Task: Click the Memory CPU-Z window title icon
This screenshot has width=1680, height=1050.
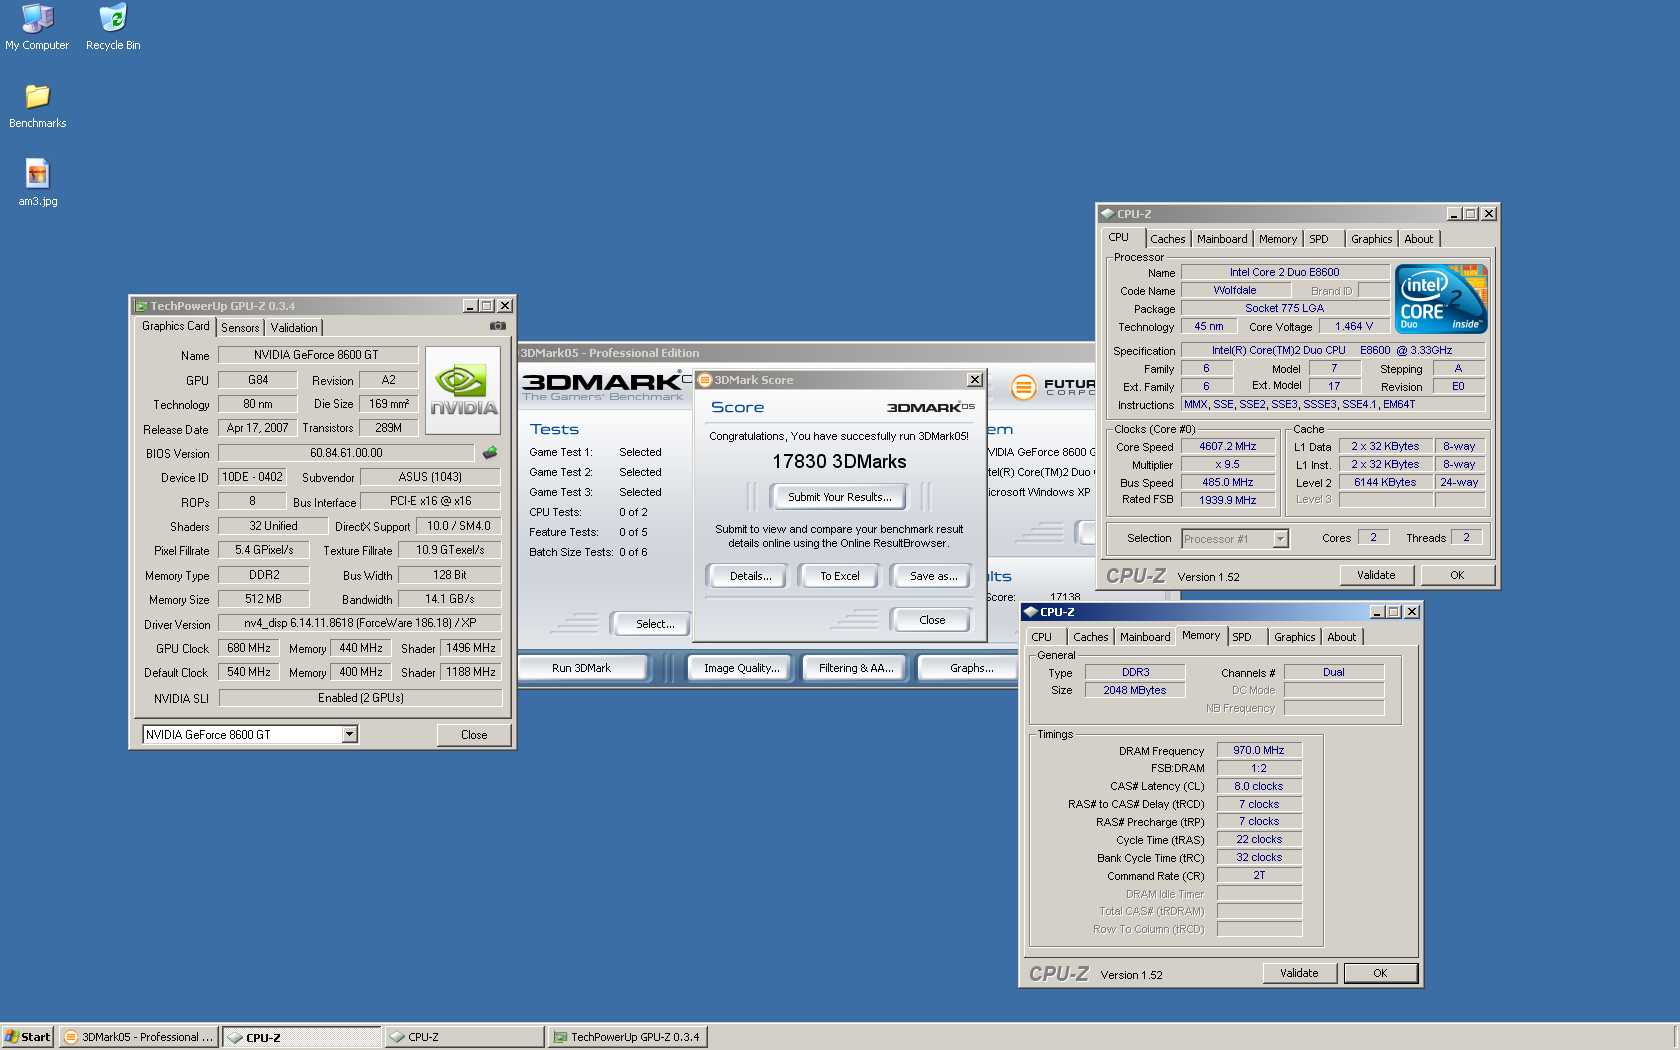Action: (x=1030, y=612)
